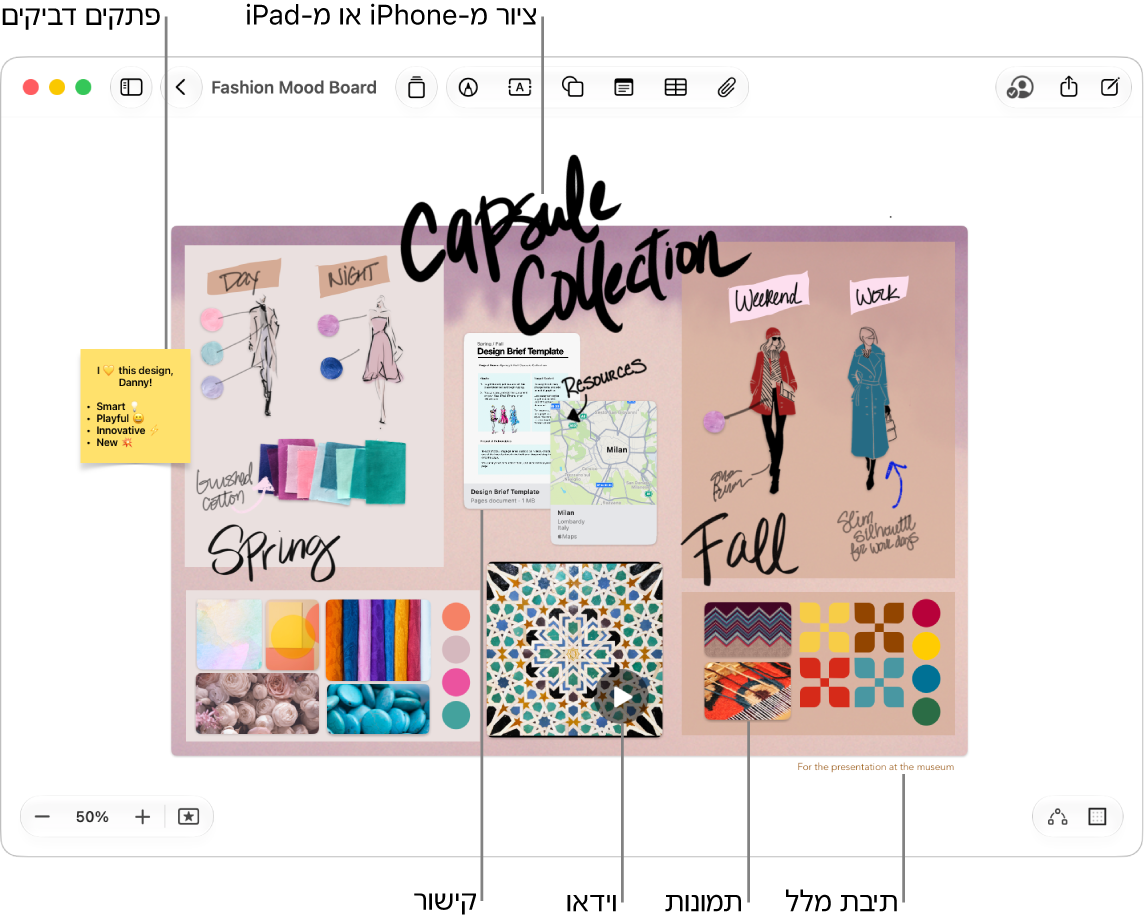Play the mosaic pattern video
The image size is (1146, 920).
622,696
